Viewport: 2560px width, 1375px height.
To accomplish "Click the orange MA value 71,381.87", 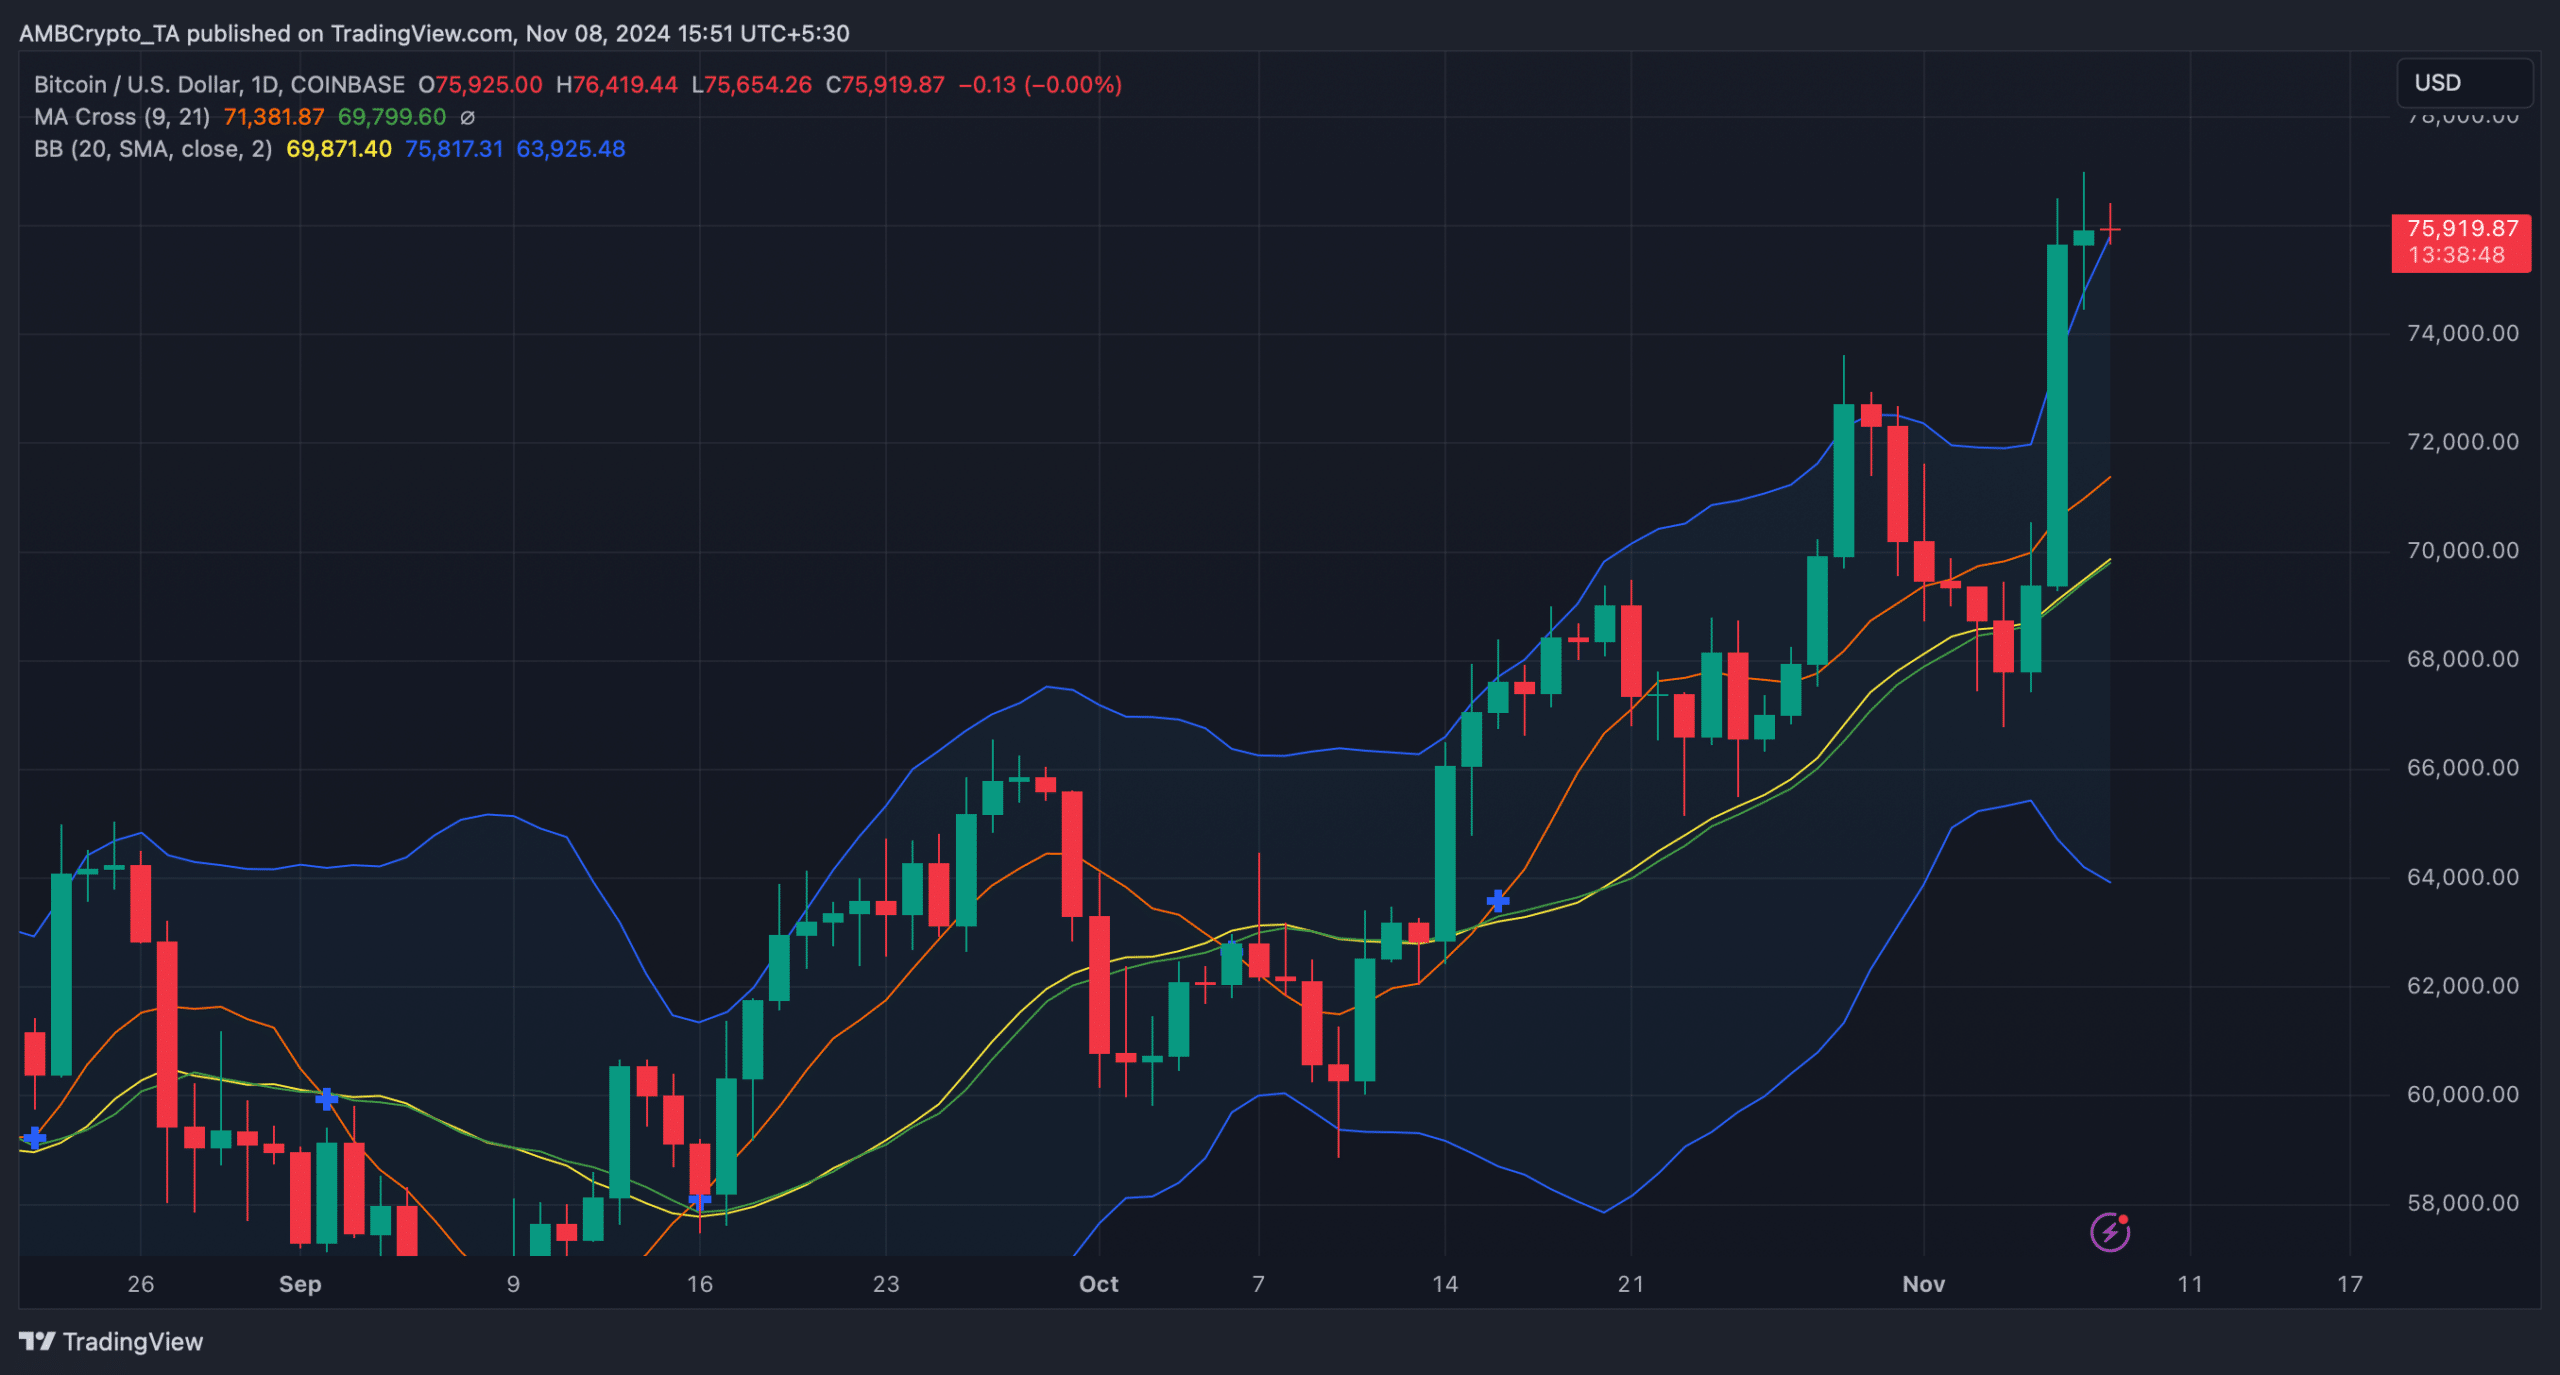I will point(274,117).
